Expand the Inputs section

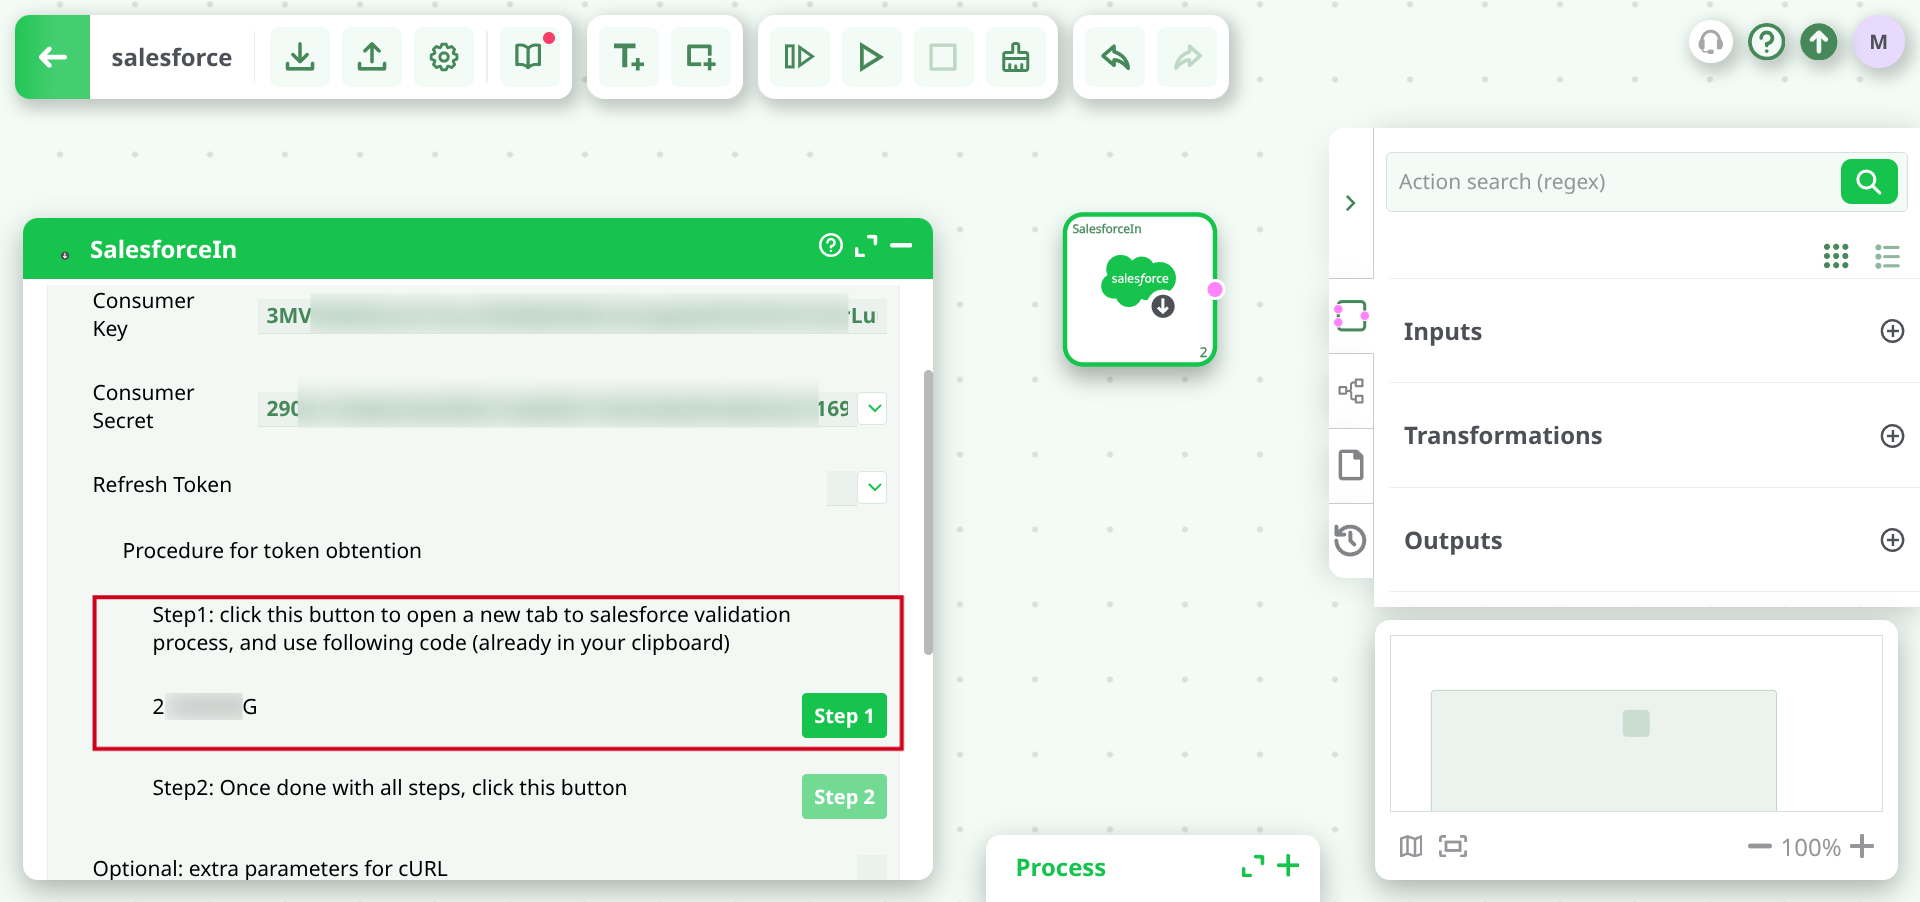click(x=1892, y=331)
